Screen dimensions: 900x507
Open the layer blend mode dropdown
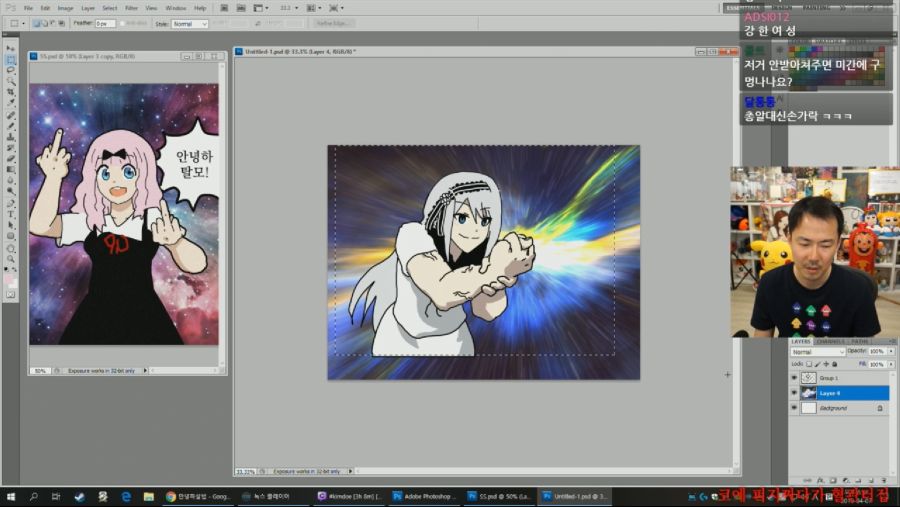click(x=816, y=352)
